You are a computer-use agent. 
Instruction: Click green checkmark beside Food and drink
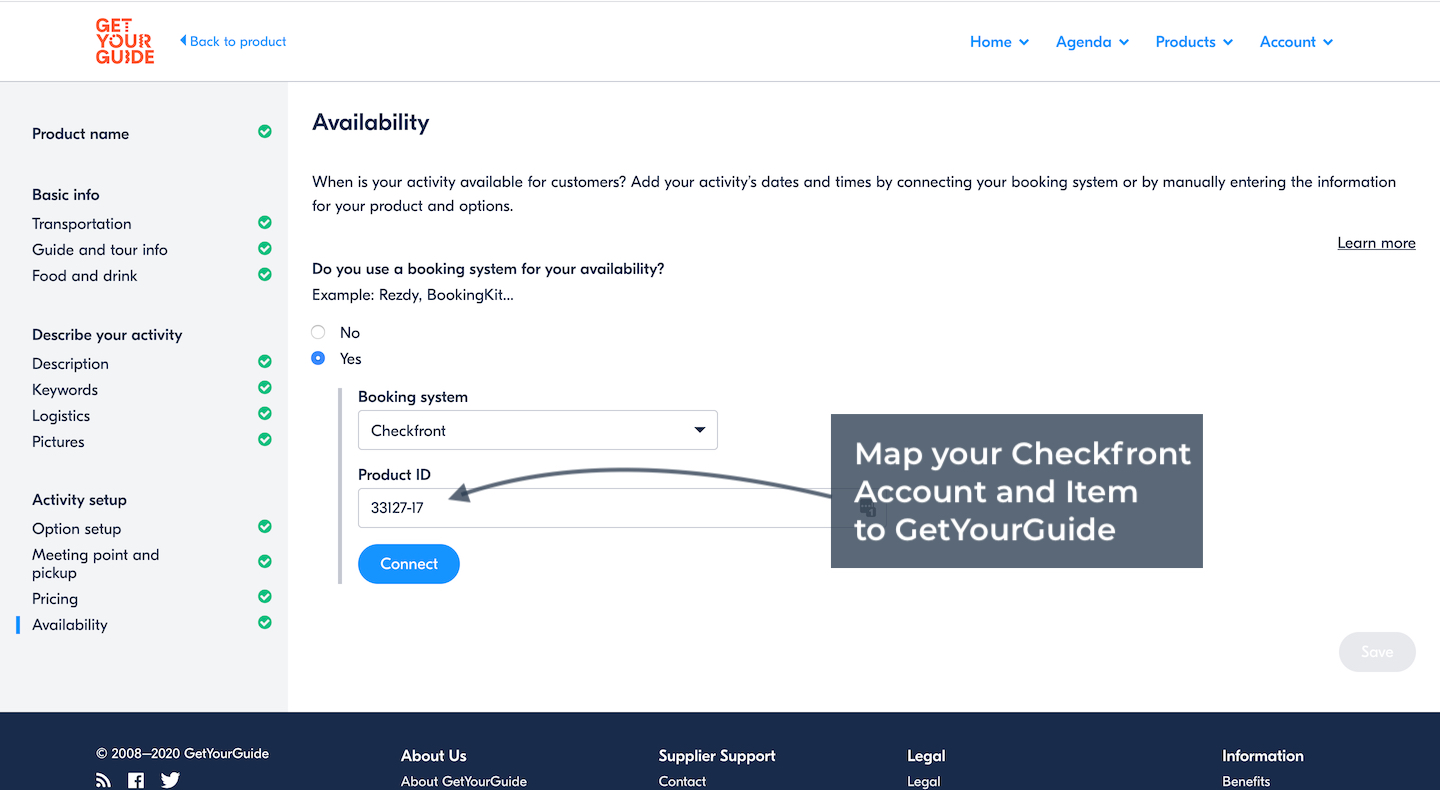(x=265, y=274)
